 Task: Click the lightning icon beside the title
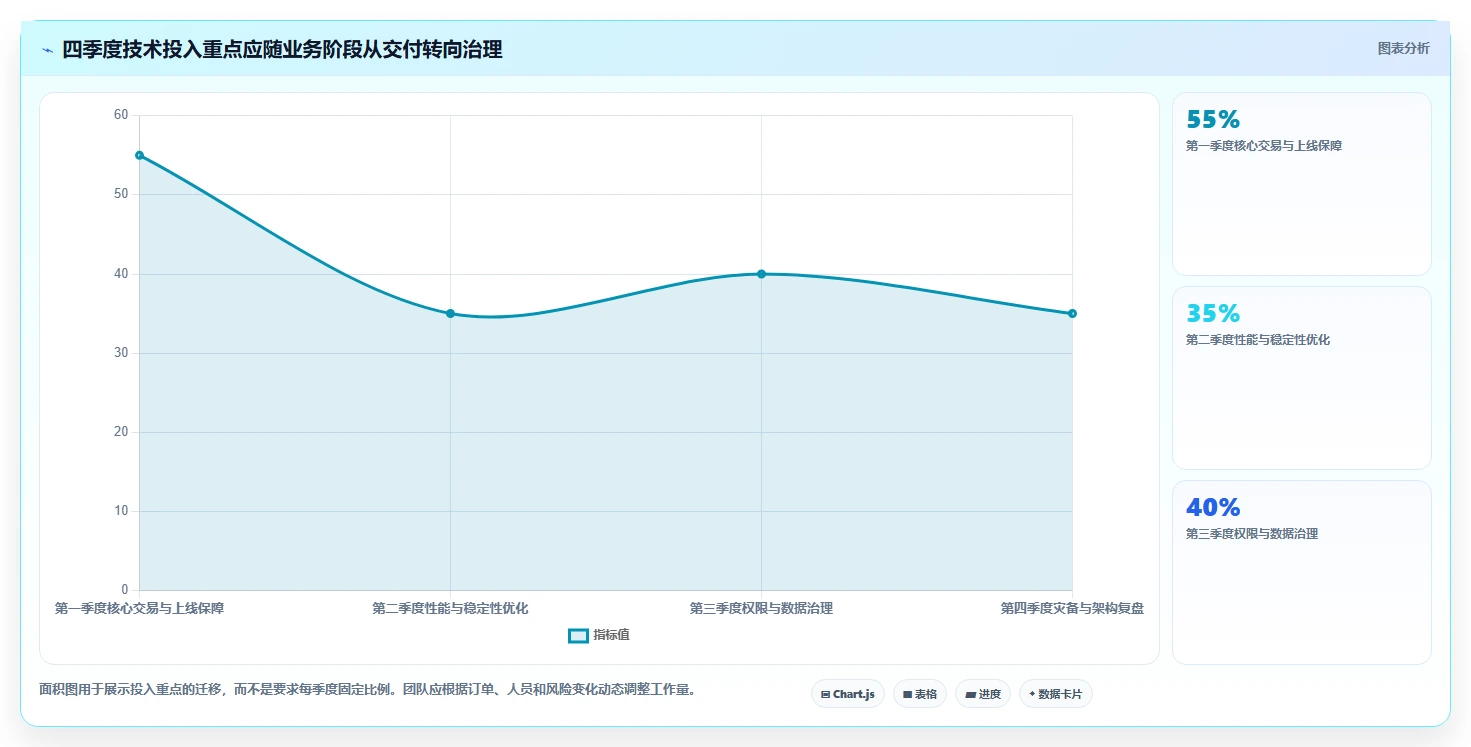[x=47, y=50]
